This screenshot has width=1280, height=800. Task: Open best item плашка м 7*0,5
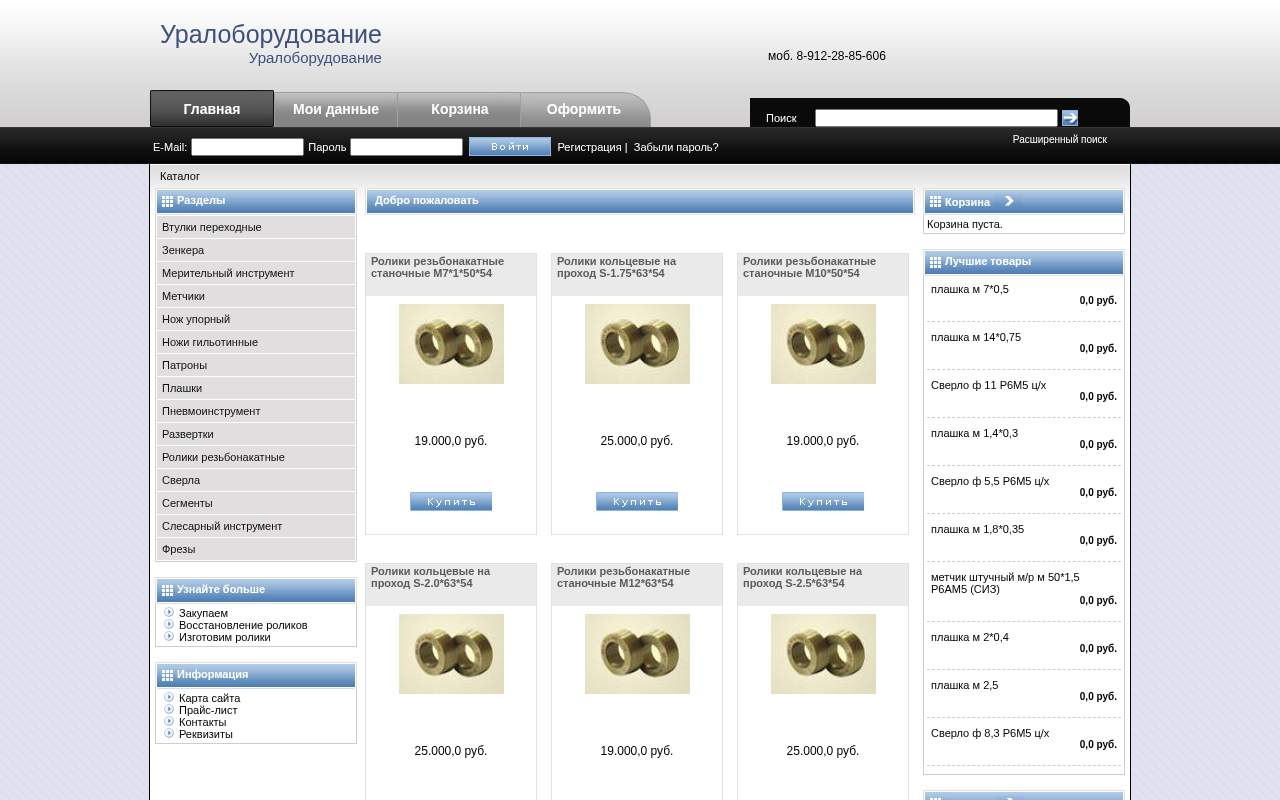coord(970,289)
